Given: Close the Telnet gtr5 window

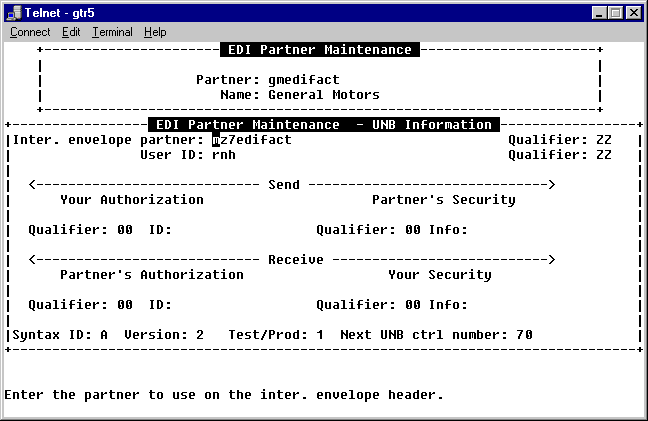Looking at the screenshot, I should 634,11.
